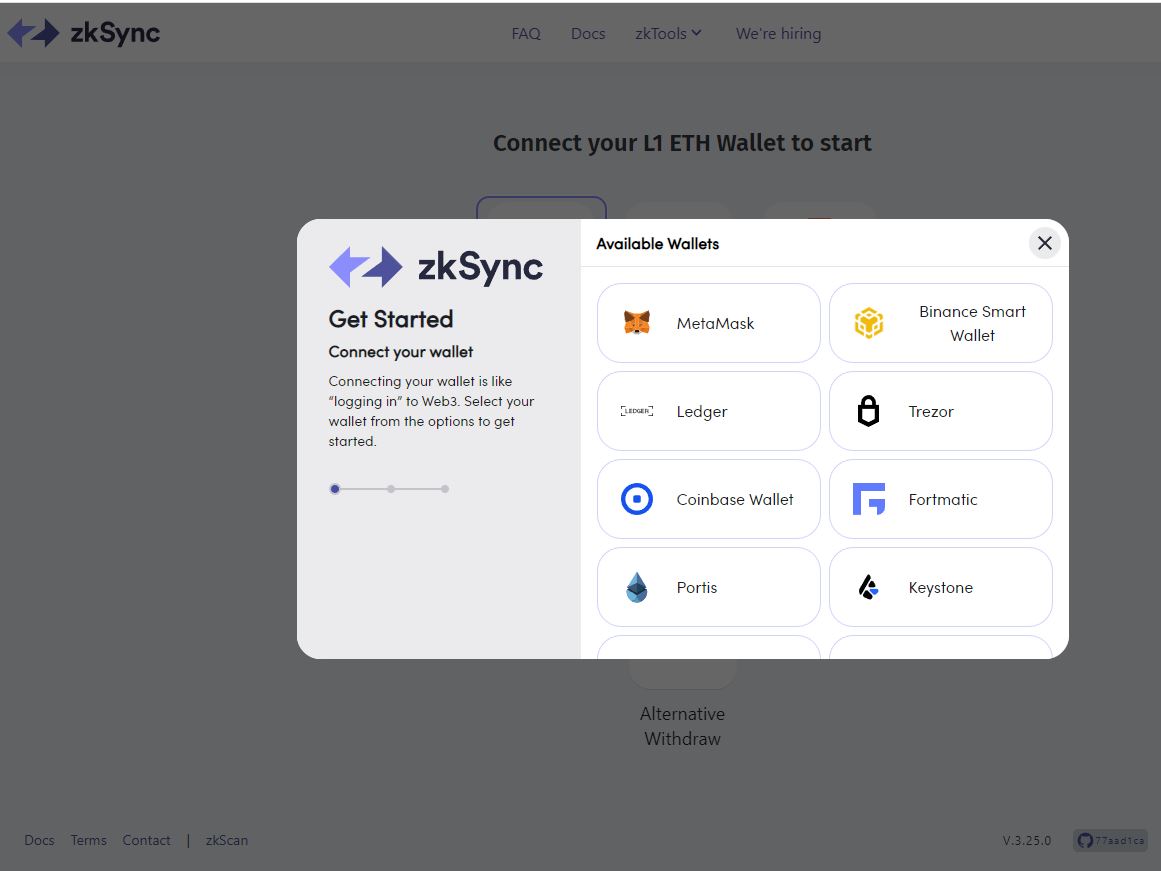Click the Connect your wallet subheading

(401, 352)
